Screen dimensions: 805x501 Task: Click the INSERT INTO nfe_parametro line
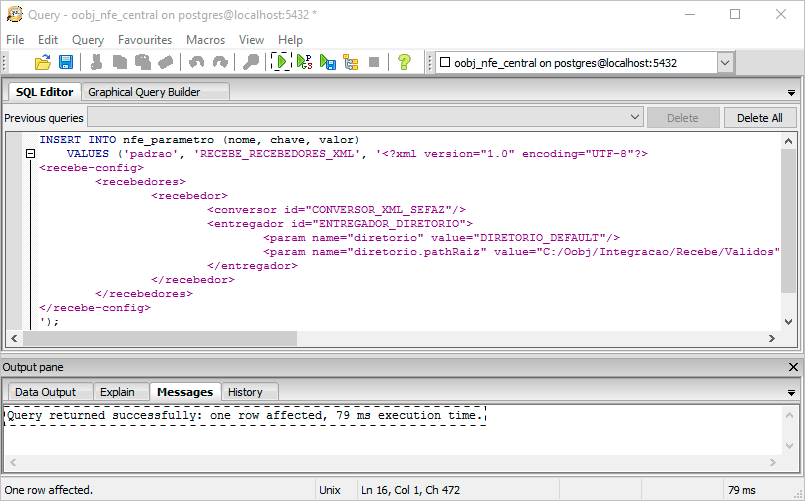point(199,140)
